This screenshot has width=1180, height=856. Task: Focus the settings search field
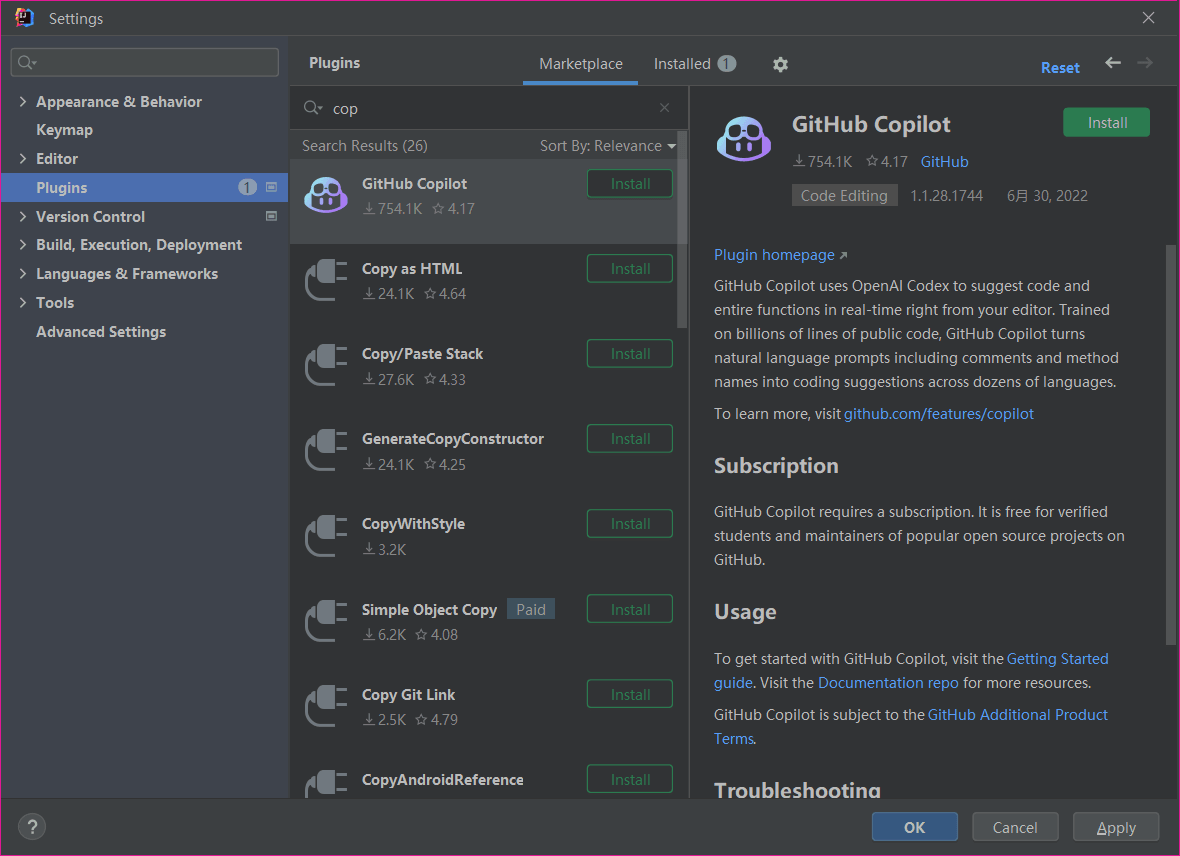point(144,62)
